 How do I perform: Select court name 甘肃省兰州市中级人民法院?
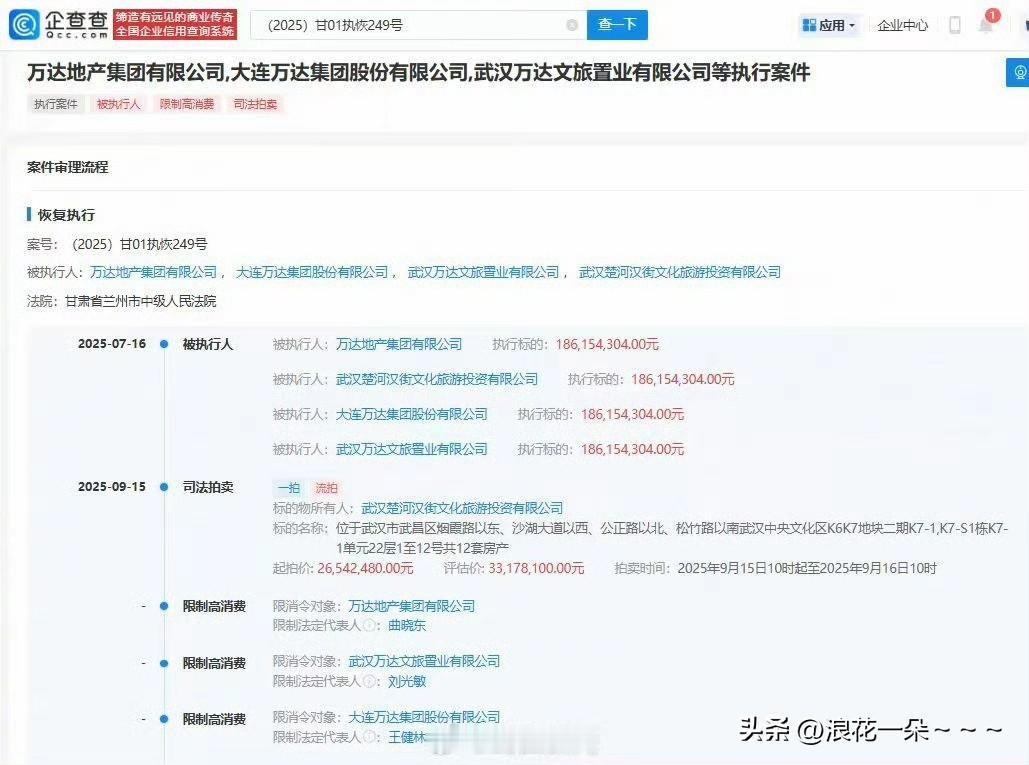tap(140, 301)
